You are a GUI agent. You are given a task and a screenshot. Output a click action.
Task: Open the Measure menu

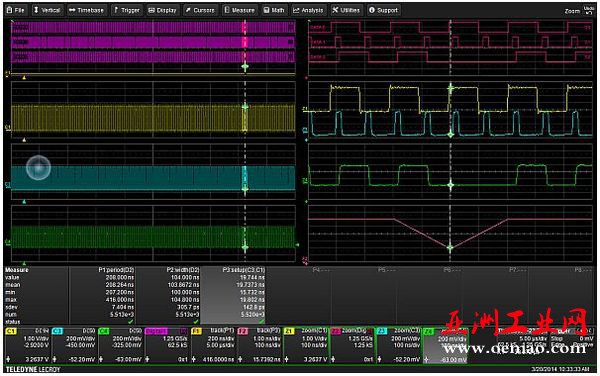point(240,10)
